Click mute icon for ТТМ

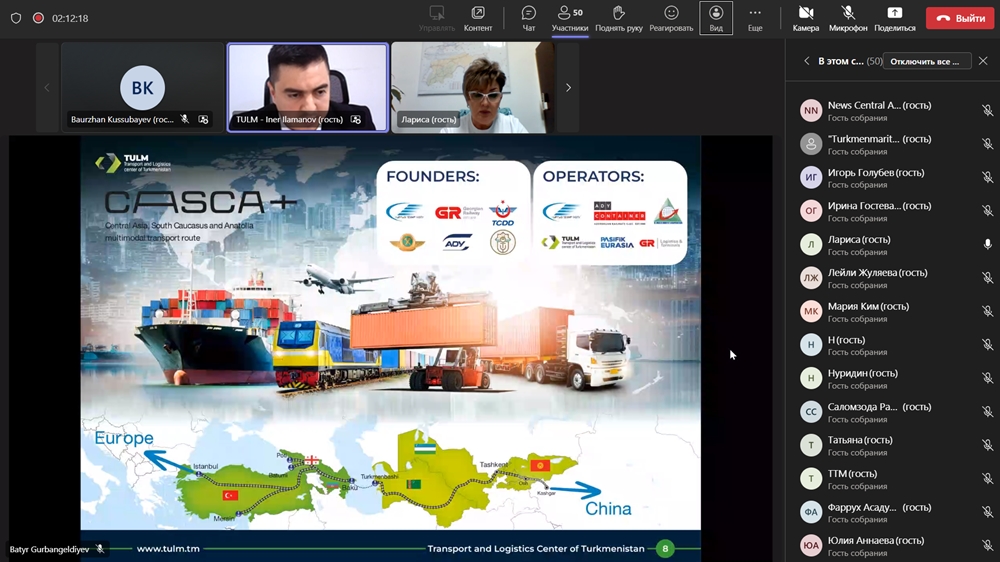tap(987, 479)
